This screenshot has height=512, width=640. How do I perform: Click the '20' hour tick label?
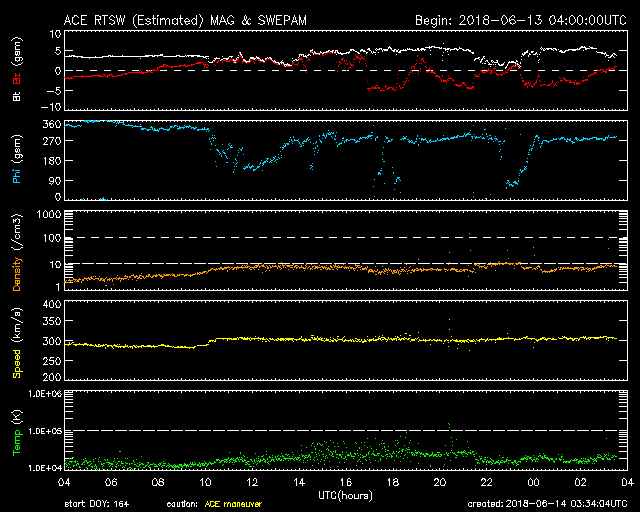point(440,483)
